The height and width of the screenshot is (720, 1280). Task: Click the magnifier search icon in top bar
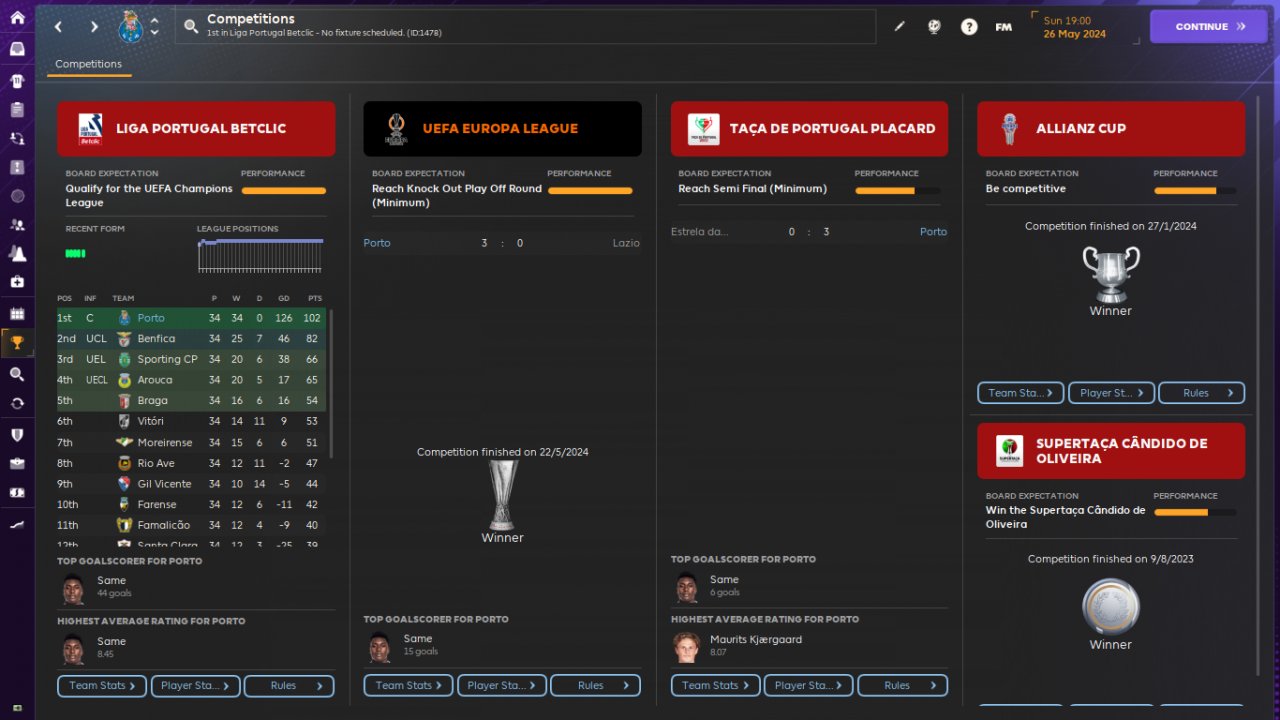point(191,26)
